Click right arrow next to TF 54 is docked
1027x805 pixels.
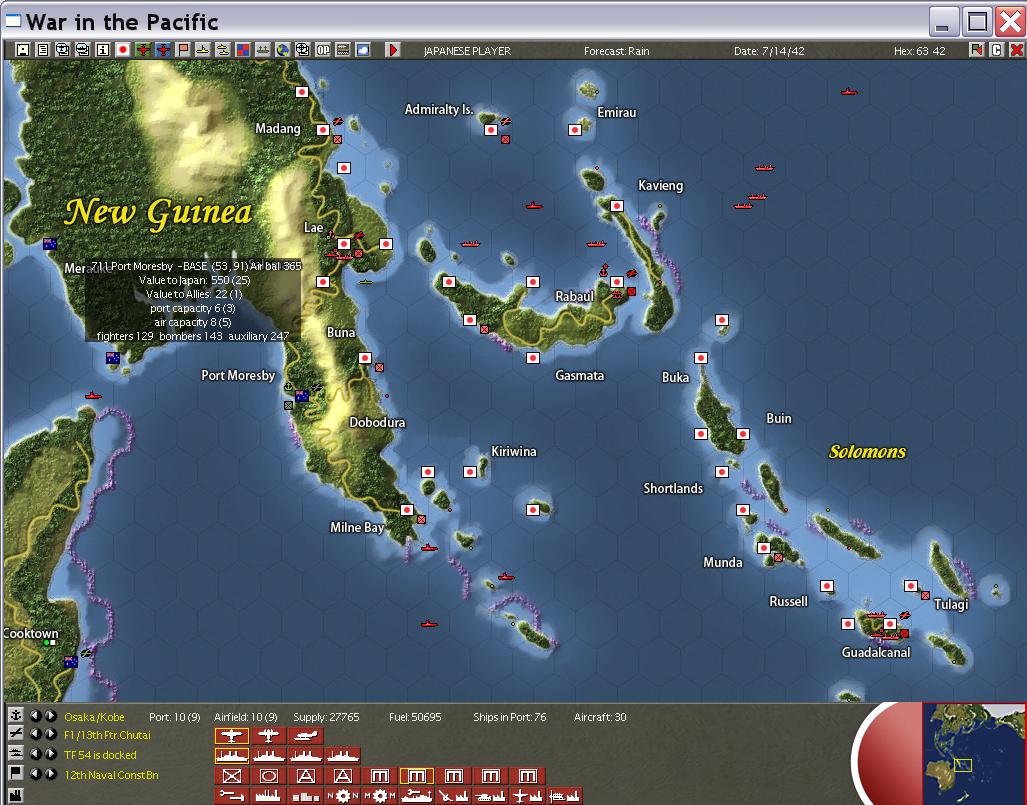tap(50, 754)
